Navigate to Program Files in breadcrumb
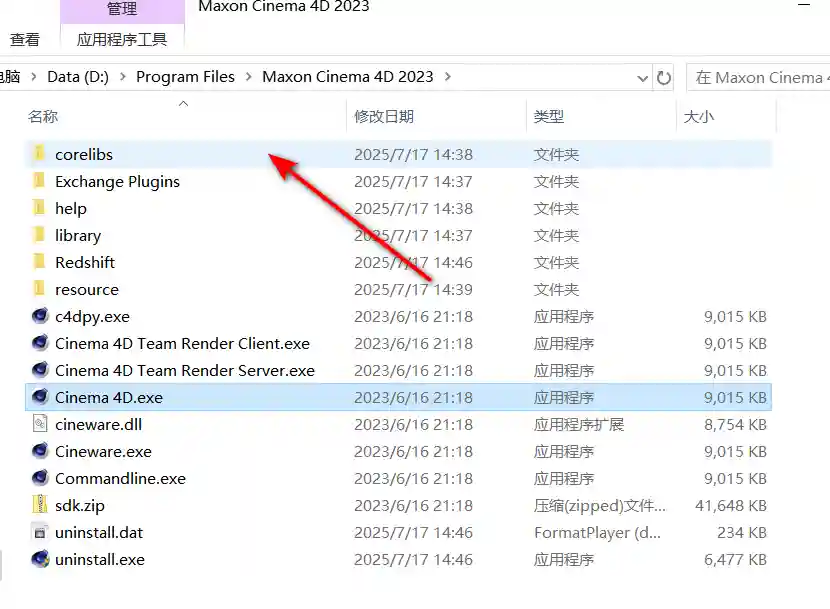830x609 pixels. point(185,77)
